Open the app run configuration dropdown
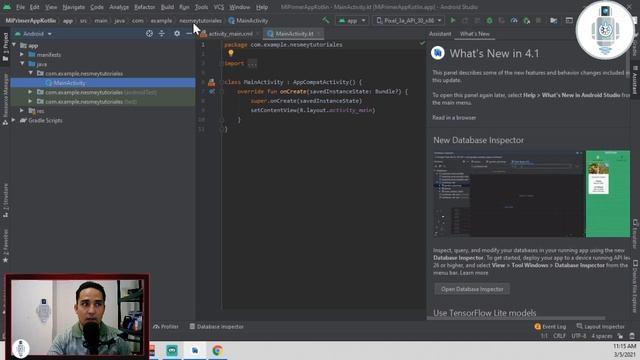The height and width of the screenshot is (360, 640). [352, 20]
